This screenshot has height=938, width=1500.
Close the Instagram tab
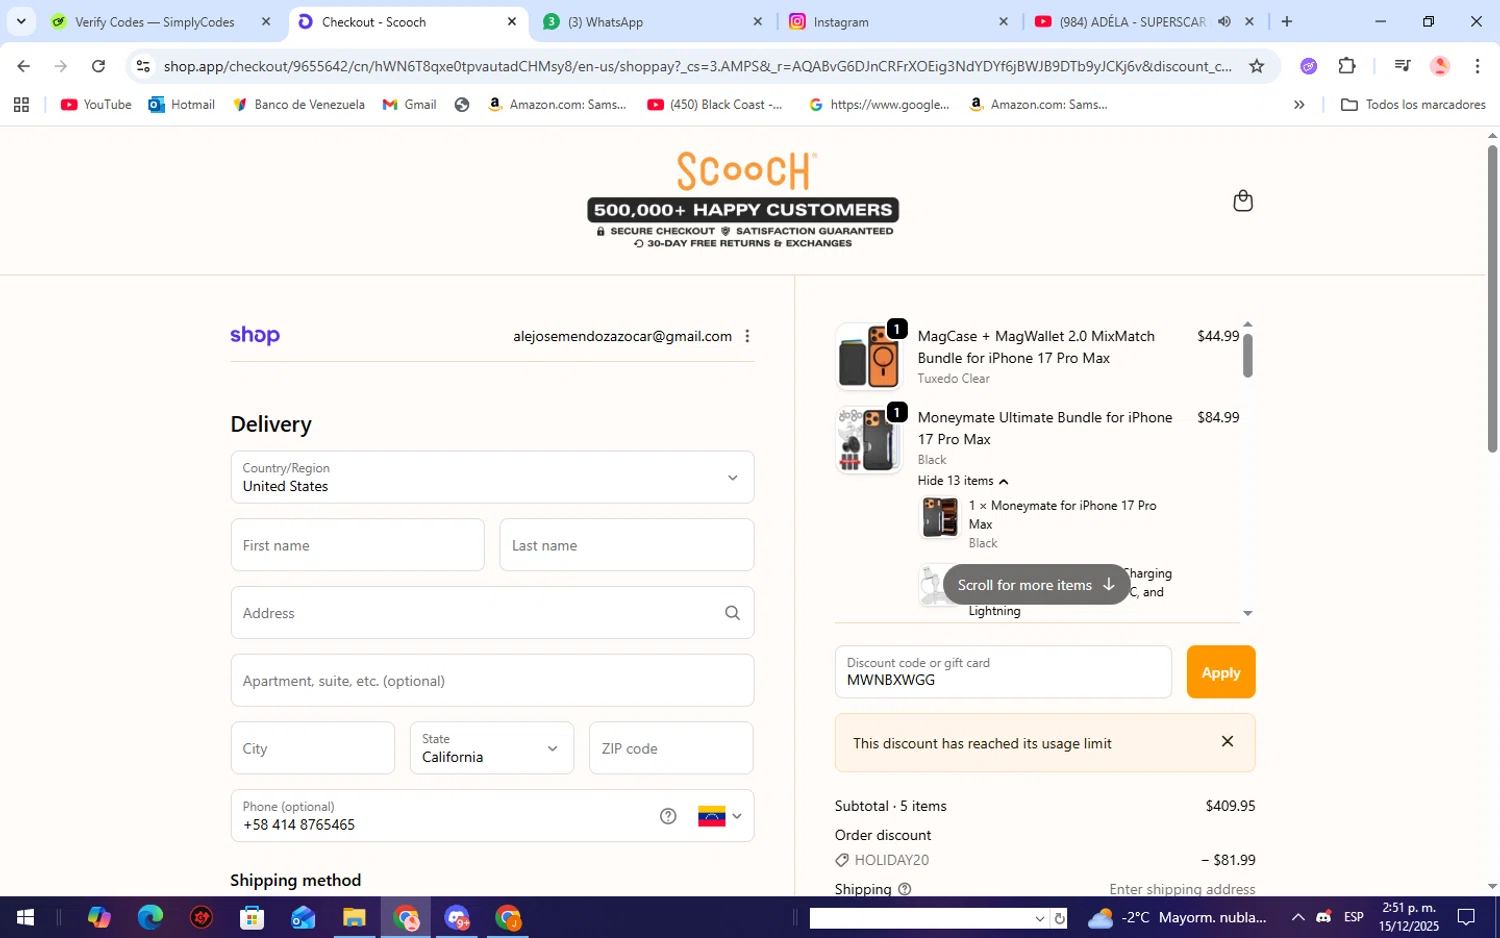(1003, 21)
